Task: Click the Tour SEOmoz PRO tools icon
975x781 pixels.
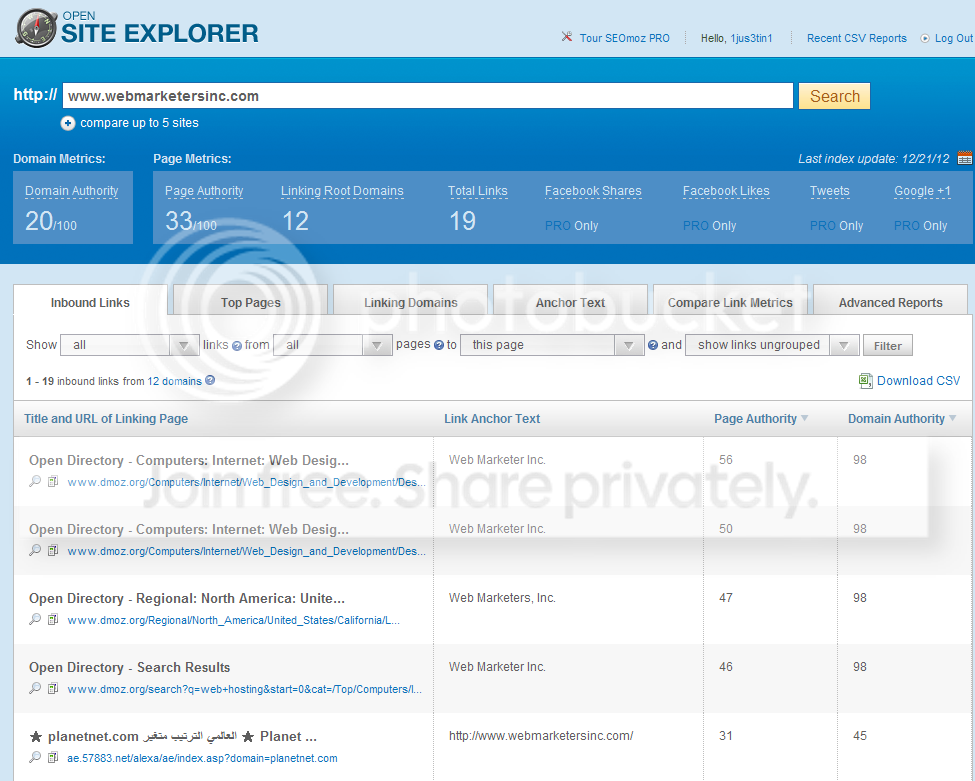Action: point(566,37)
